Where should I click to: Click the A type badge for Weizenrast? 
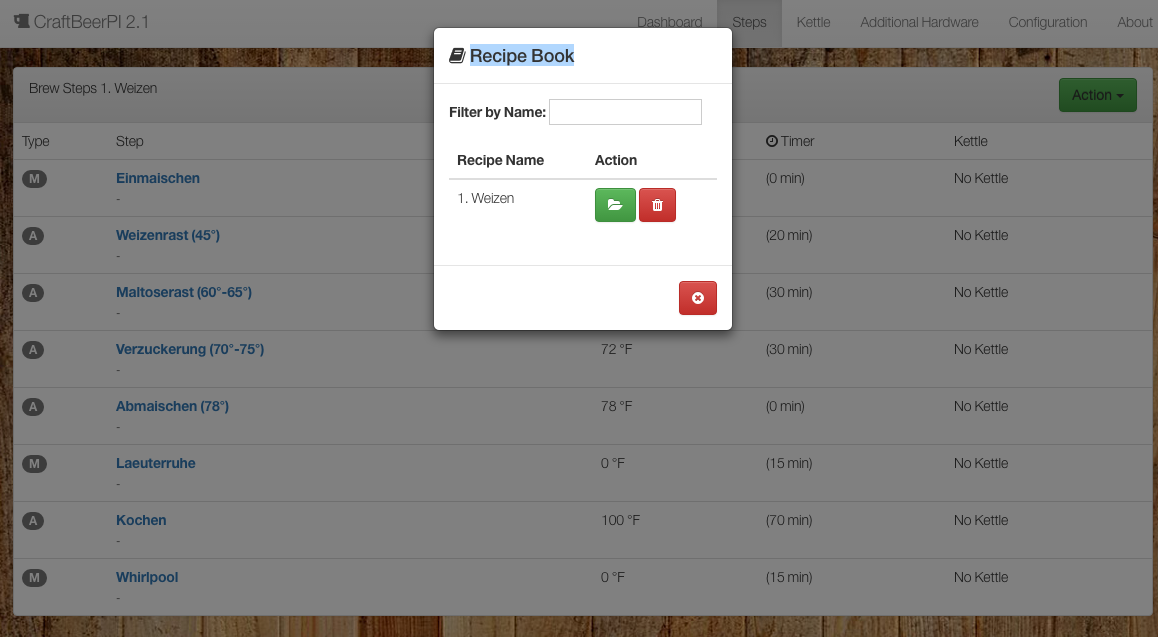pyautogui.click(x=34, y=236)
